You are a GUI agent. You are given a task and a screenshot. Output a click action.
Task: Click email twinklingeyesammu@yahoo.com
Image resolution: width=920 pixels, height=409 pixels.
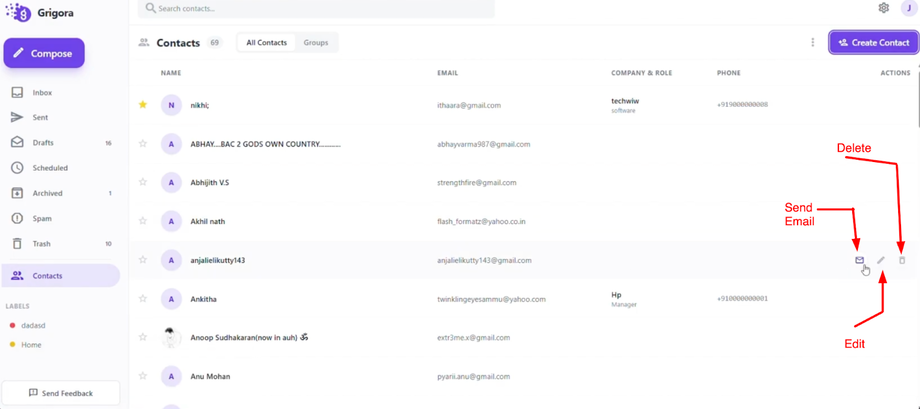[x=491, y=299]
